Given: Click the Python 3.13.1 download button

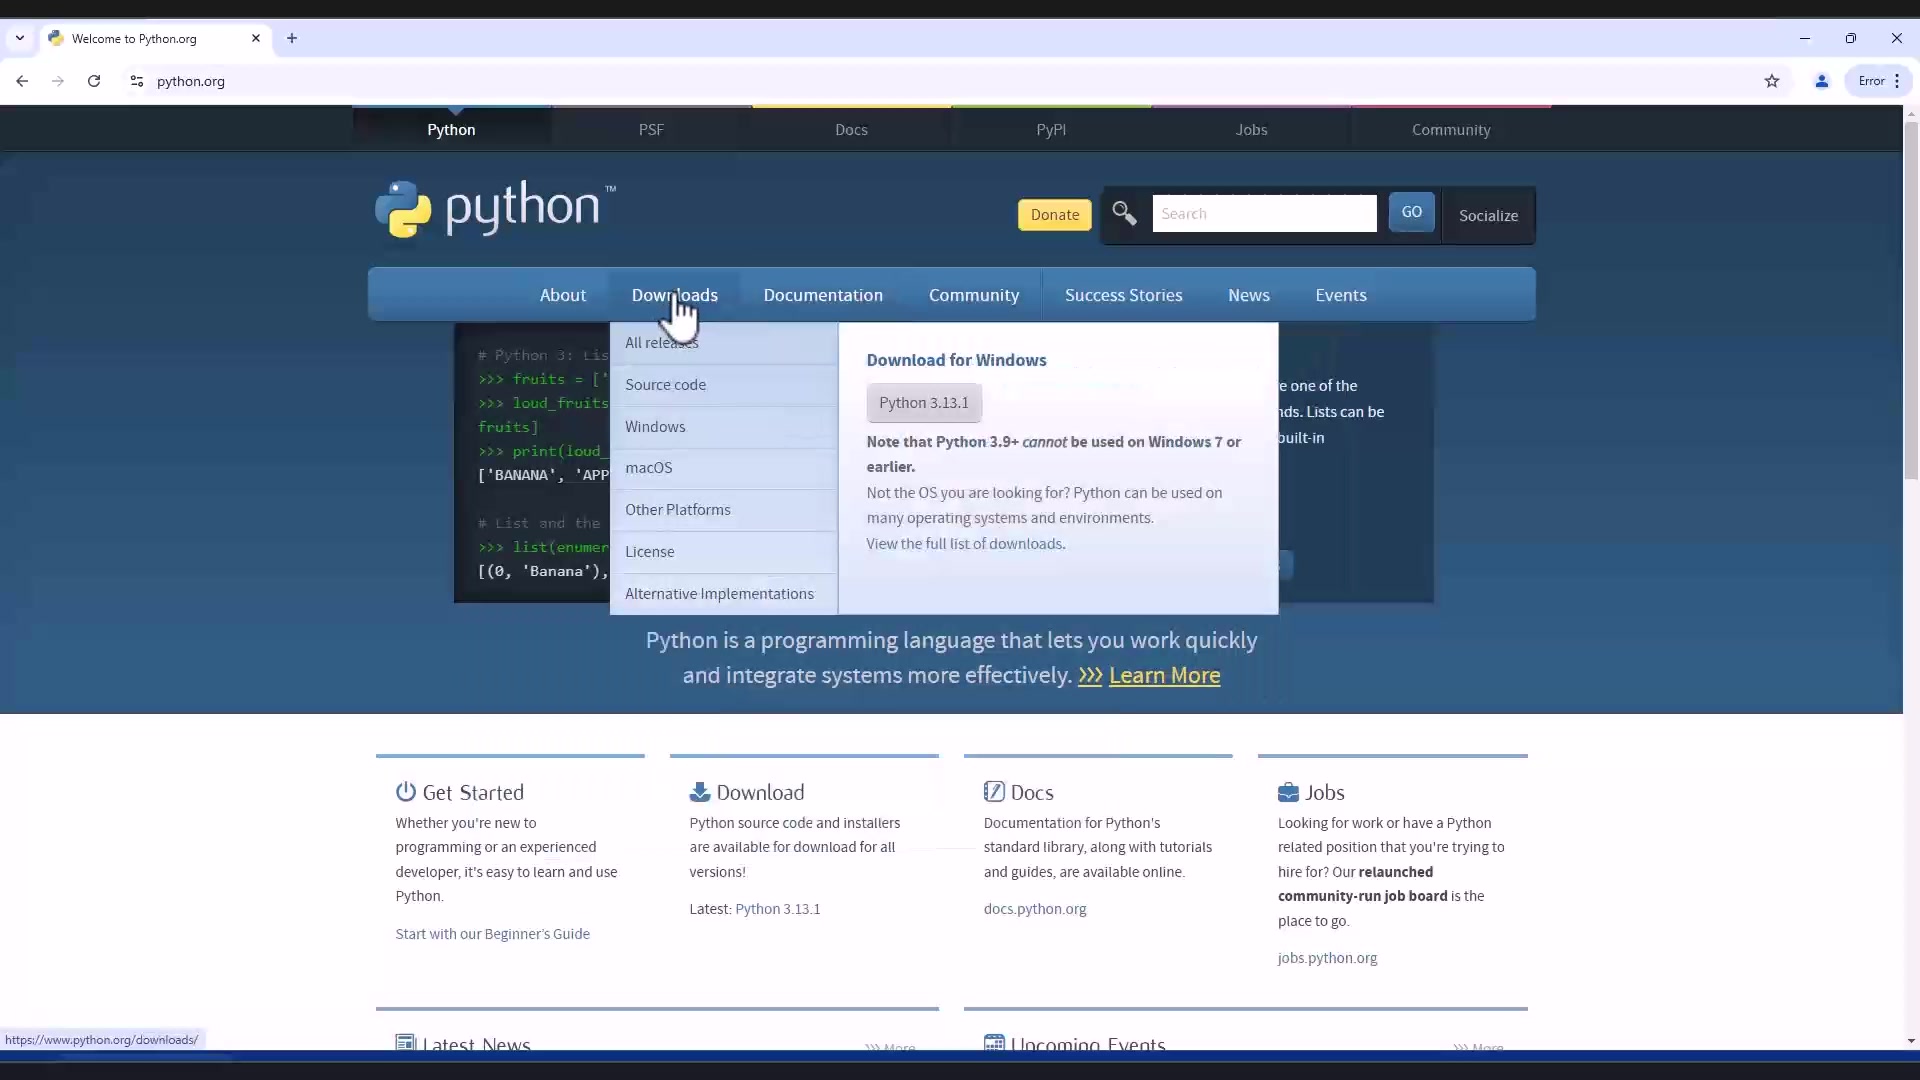Looking at the screenshot, I should [x=924, y=402].
